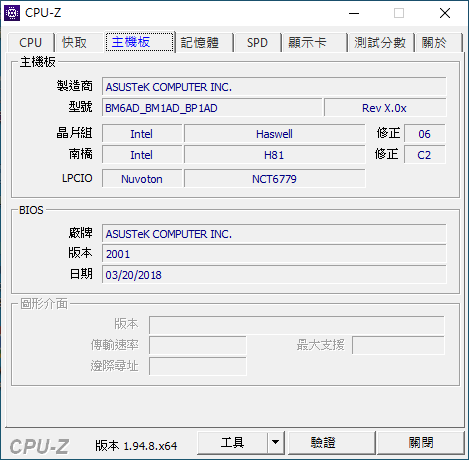Click BIOS date 03/20/2018
469x460 pixels.
point(274,275)
